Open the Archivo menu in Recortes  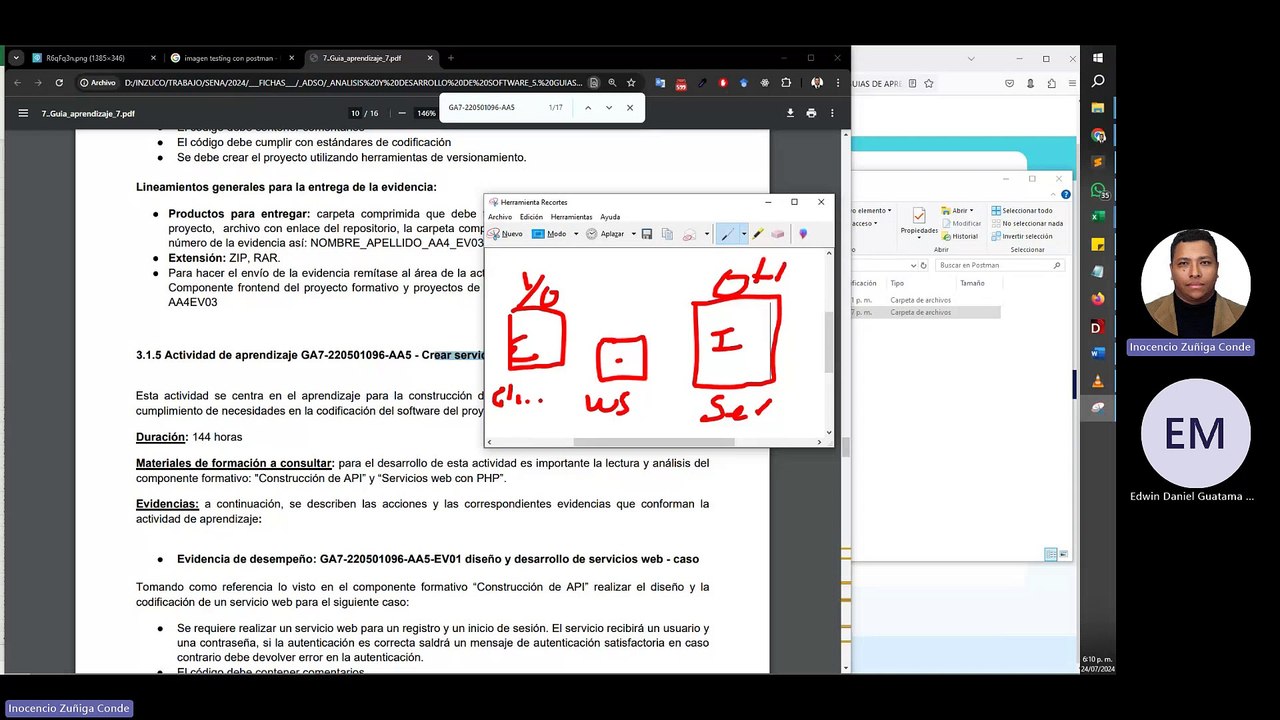pos(500,217)
